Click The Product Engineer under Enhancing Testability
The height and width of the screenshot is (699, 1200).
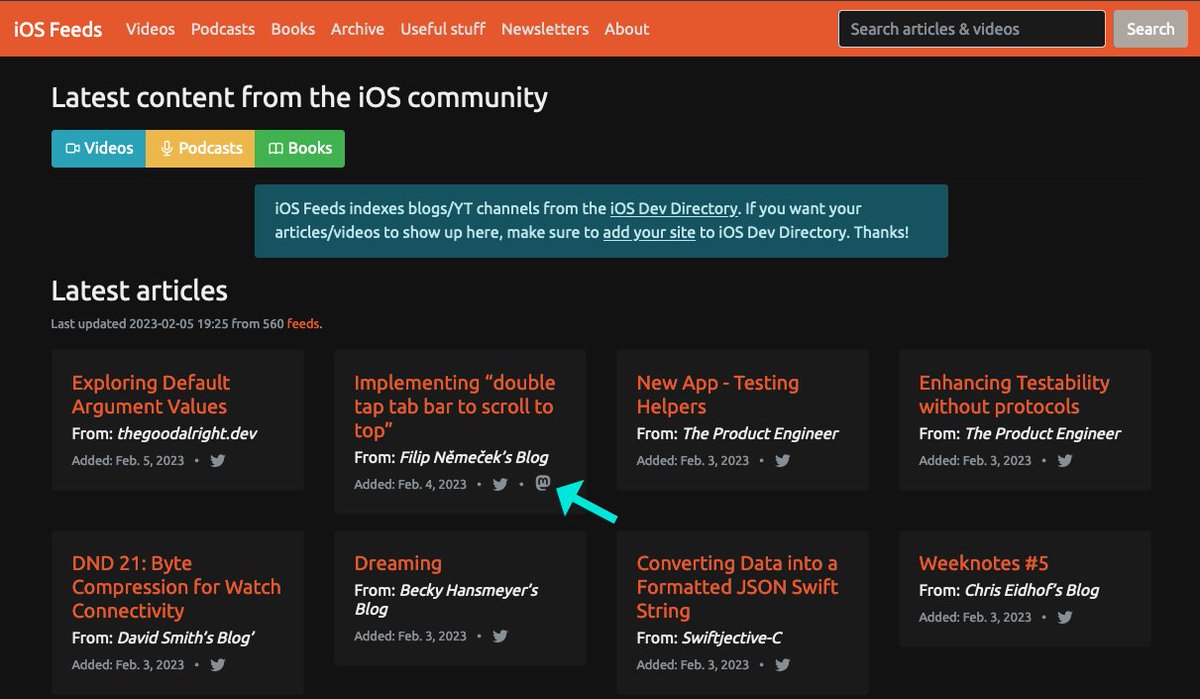tap(1043, 434)
